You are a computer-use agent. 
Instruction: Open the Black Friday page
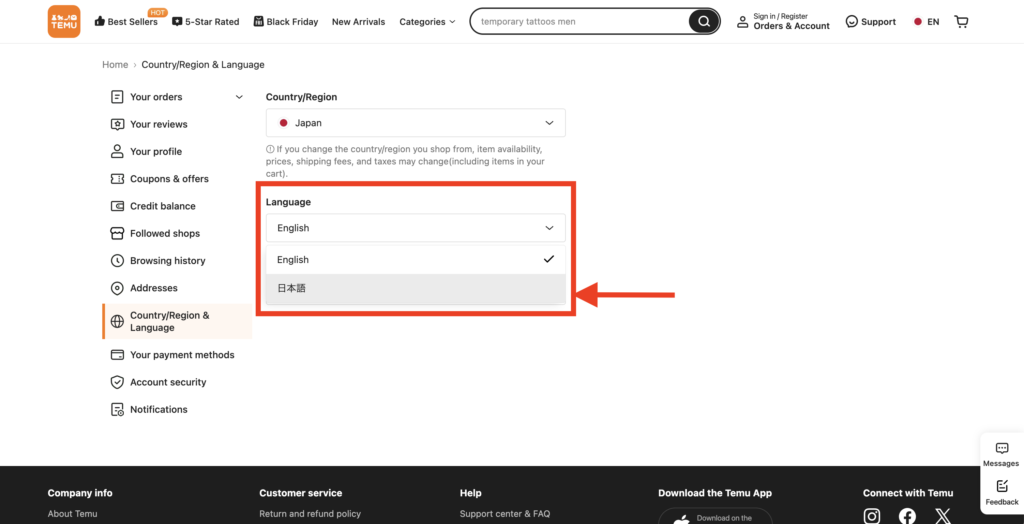coord(286,22)
